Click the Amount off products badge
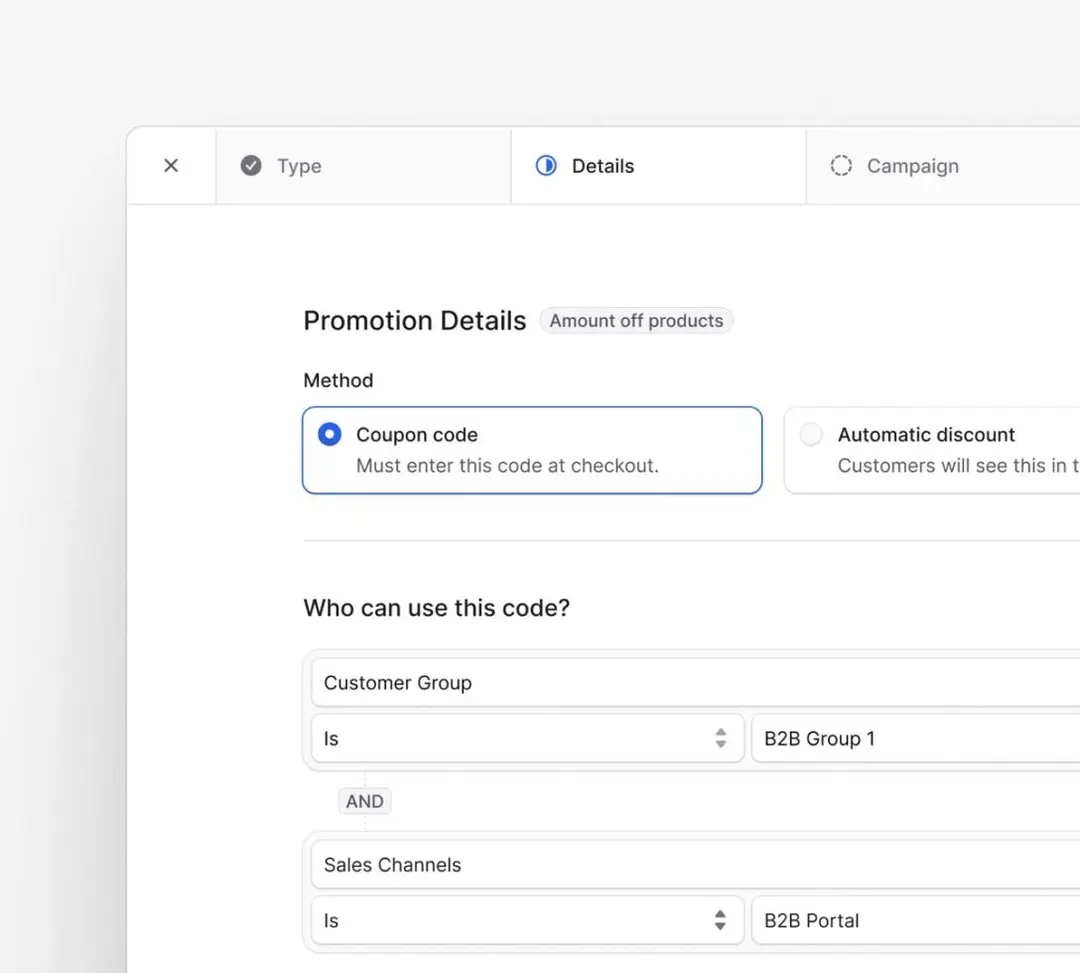The height and width of the screenshot is (973, 1080). [636, 321]
